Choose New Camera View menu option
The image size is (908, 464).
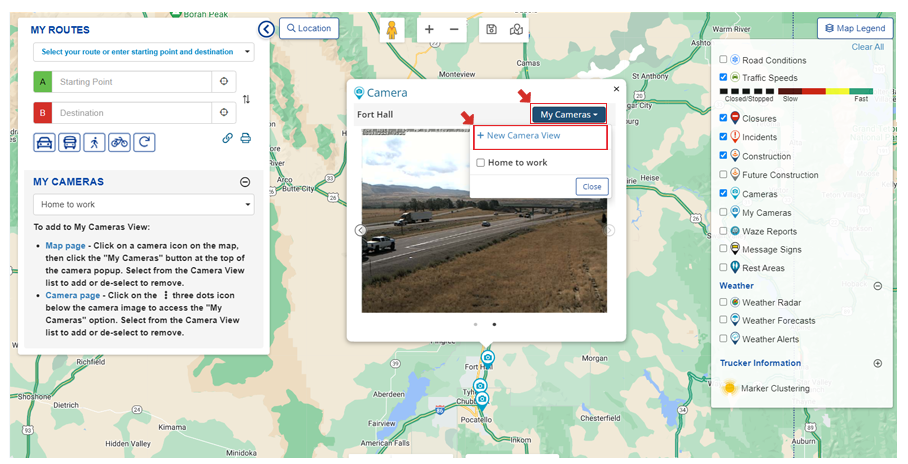tap(519, 136)
